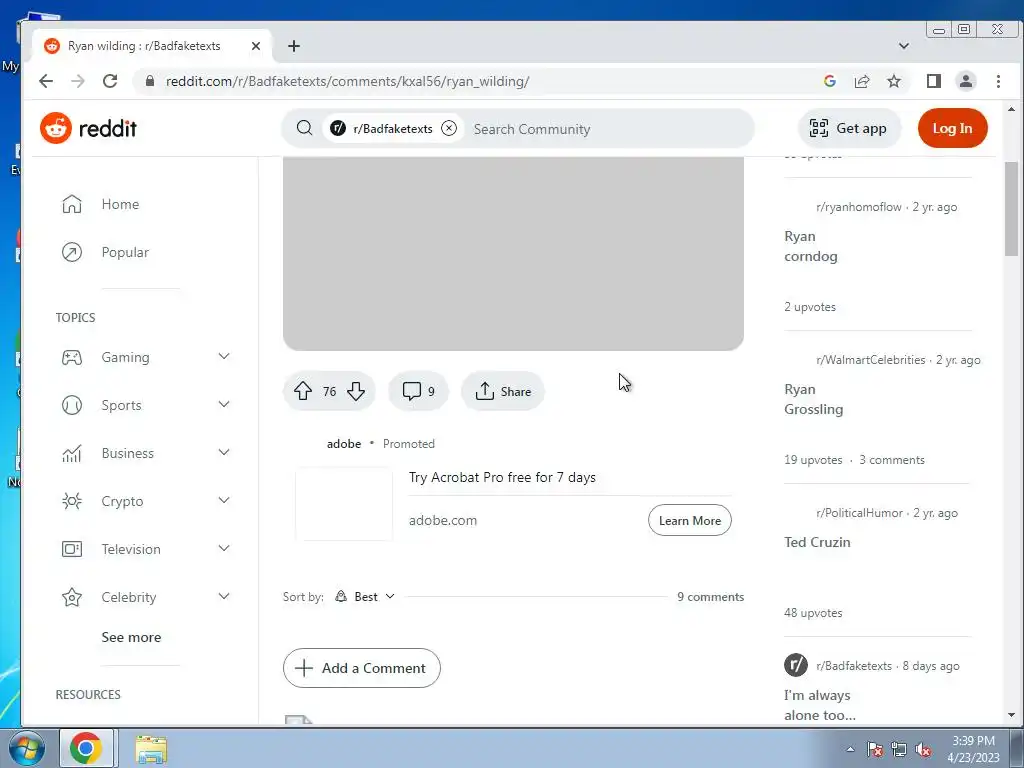Click the Business chart icon
Viewport: 1024px width, 768px height.
tap(72, 453)
